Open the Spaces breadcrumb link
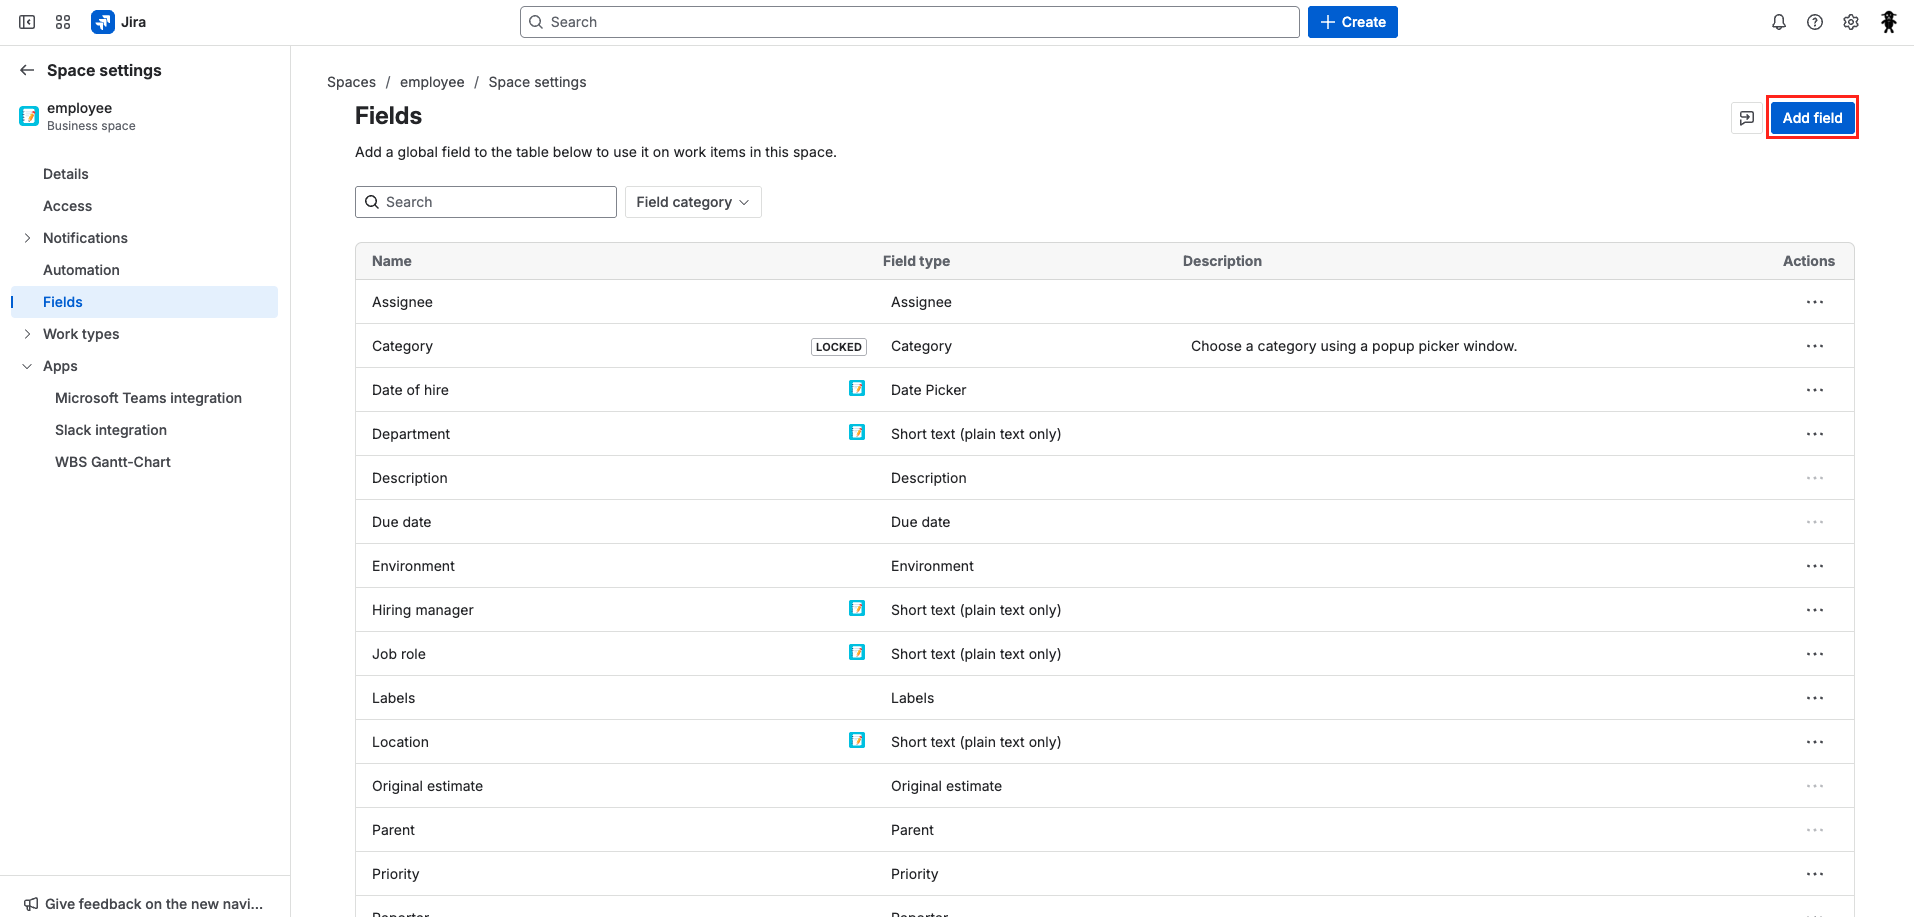Viewport: 1914px width, 917px height. 351,82
